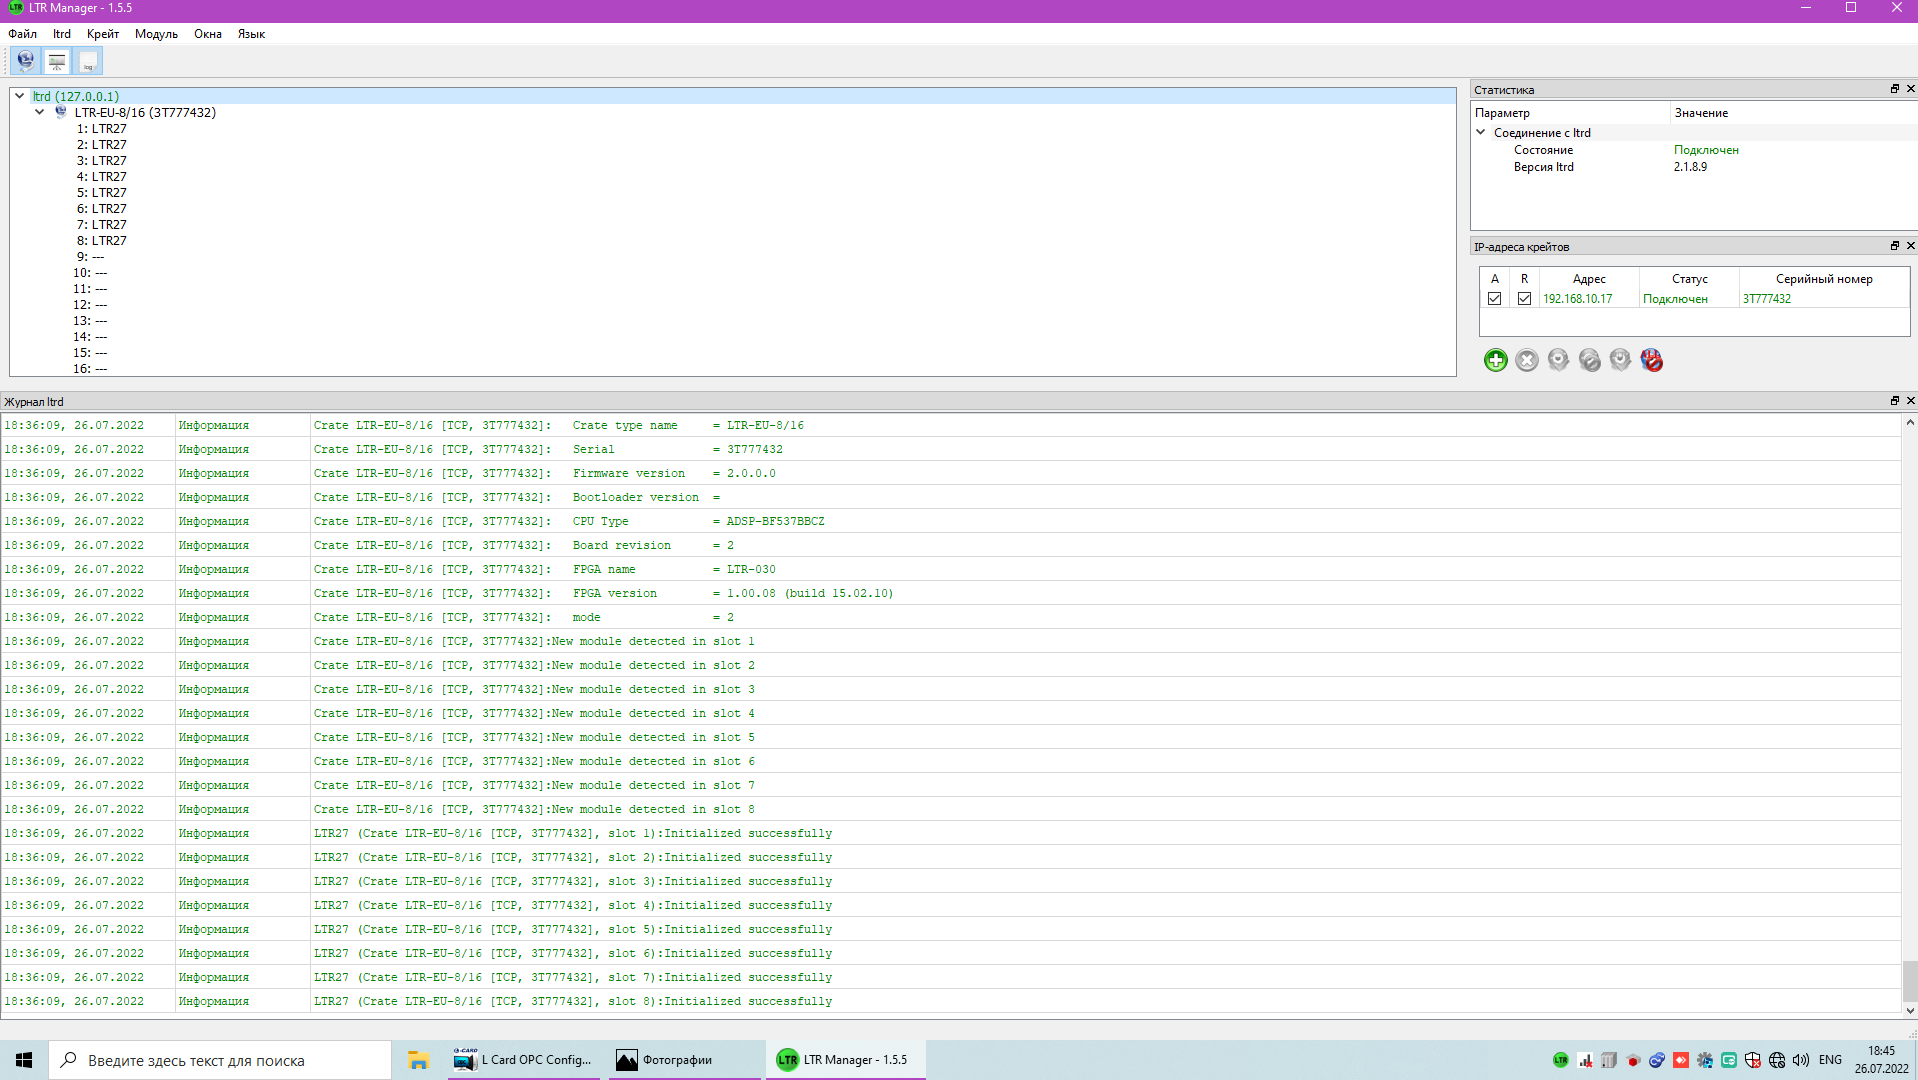Toggle the A checkbox for 192.168.10.17
Viewport: 1918px width, 1080px height.
click(x=1495, y=299)
